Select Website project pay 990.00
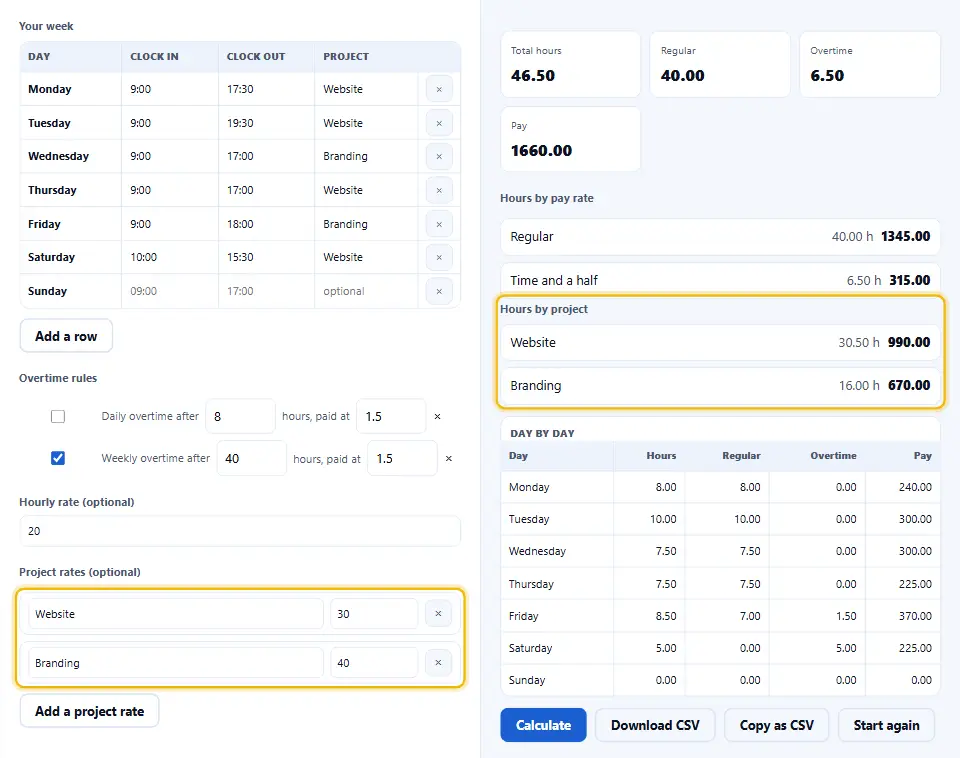960x758 pixels. [909, 342]
